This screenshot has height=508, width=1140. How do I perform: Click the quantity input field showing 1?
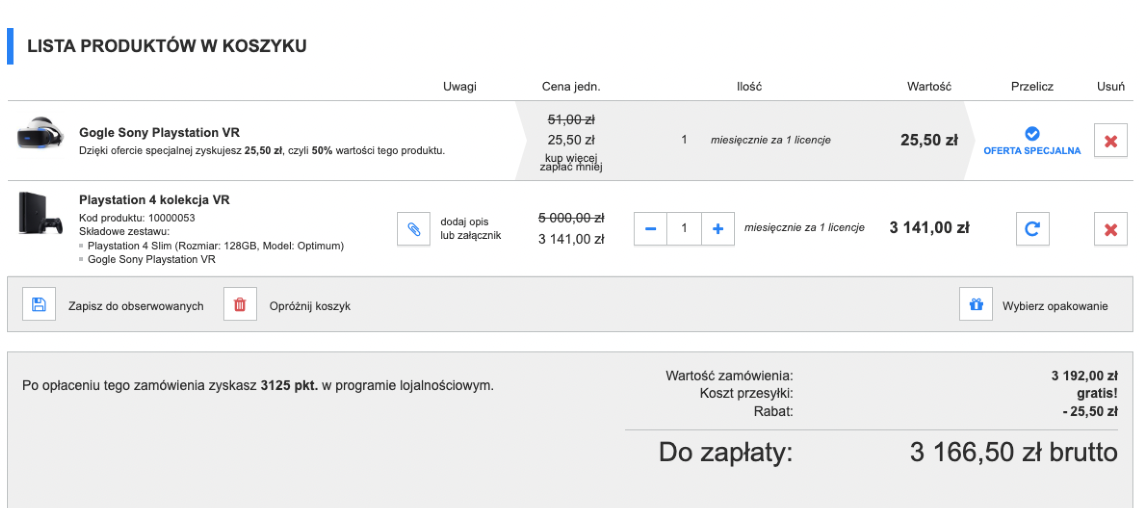[x=684, y=229]
